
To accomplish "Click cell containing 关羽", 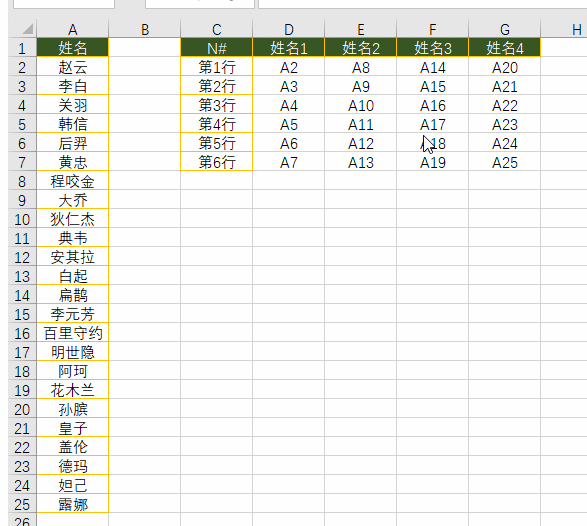I will 73,105.
